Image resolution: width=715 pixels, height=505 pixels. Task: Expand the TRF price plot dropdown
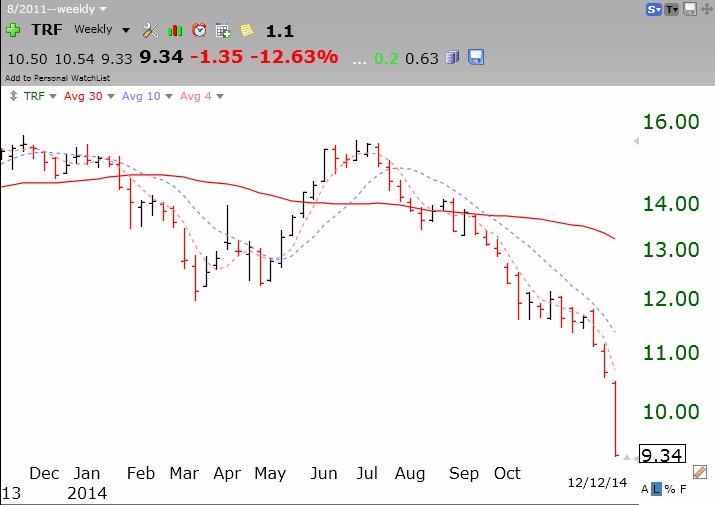(53, 96)
